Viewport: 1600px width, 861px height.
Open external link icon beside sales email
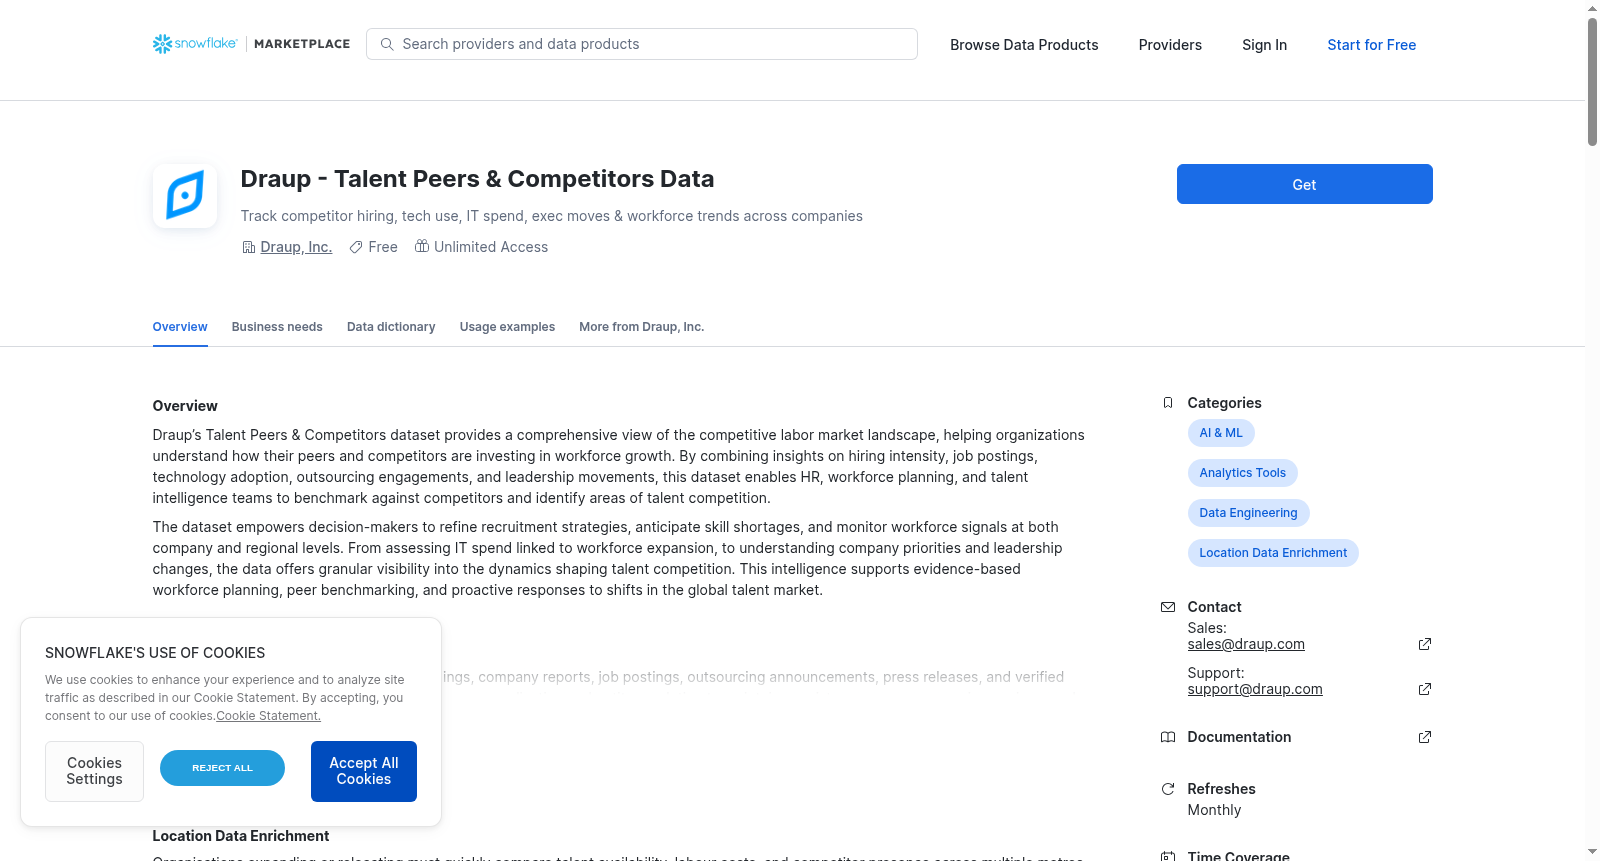(1425, 644)
